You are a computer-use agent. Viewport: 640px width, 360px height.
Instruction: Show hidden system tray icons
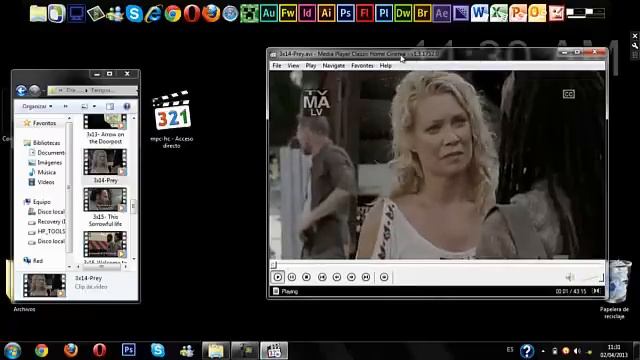click(x=543, y=351)
